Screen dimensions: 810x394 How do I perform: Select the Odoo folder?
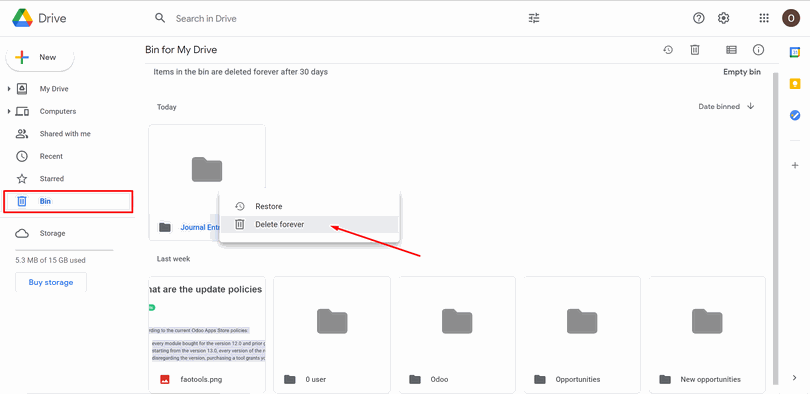point(457,335)
